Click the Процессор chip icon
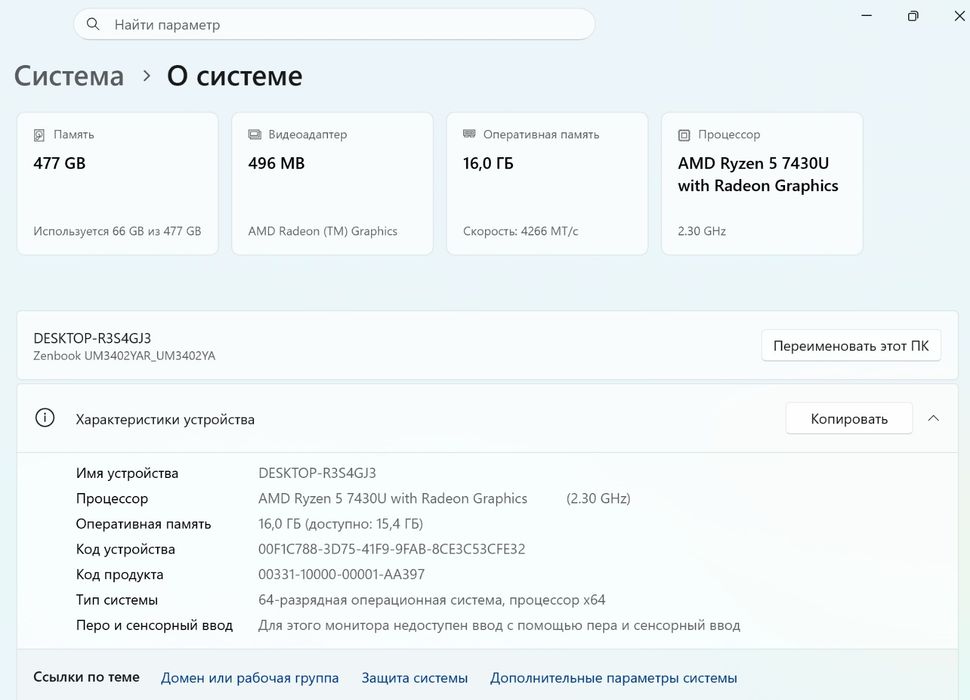 (684, 135)
